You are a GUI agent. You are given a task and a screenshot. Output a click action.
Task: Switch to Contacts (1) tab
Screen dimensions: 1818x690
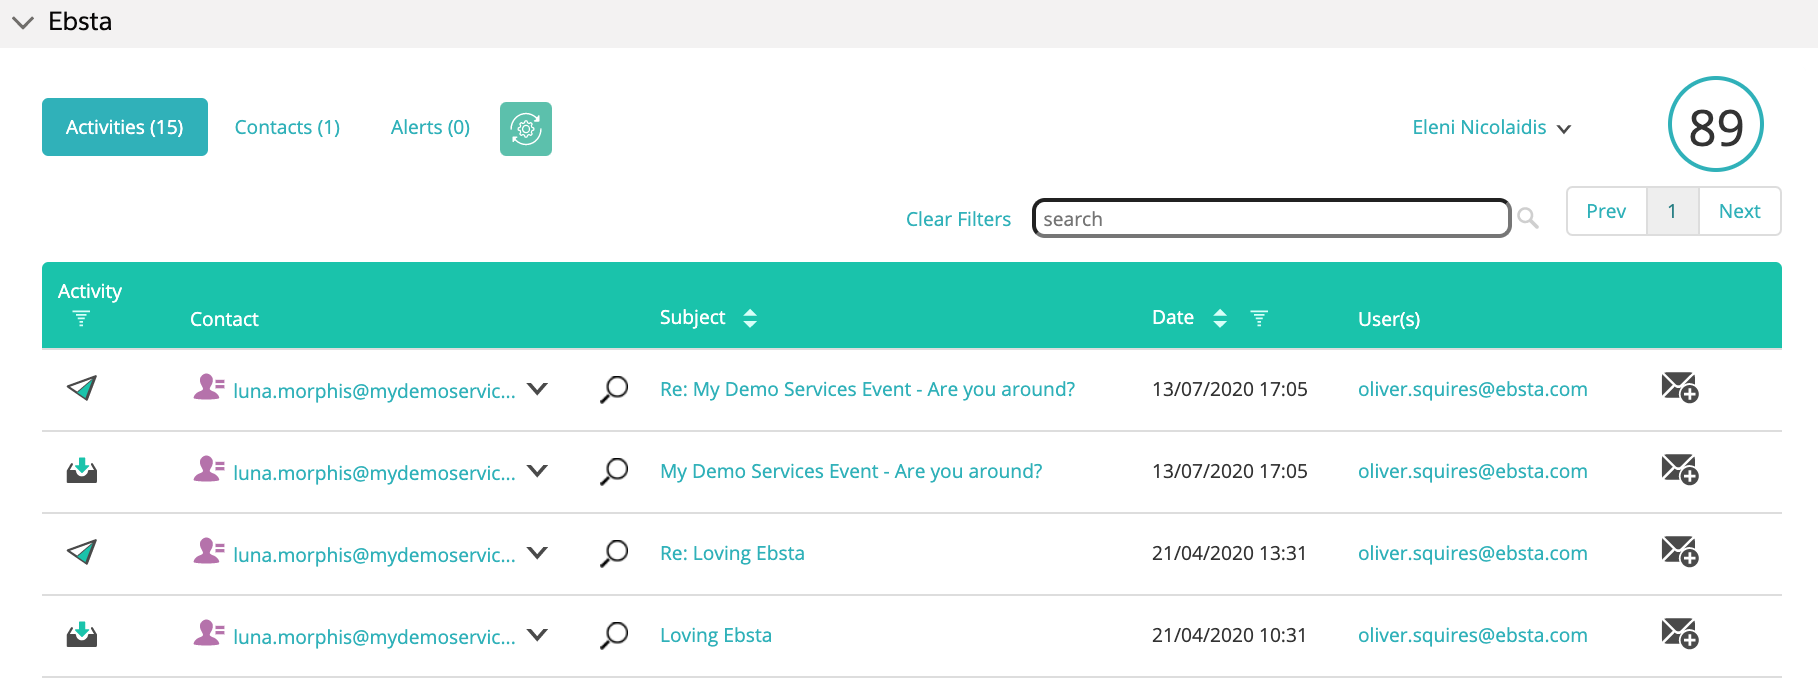click(287, 128)
